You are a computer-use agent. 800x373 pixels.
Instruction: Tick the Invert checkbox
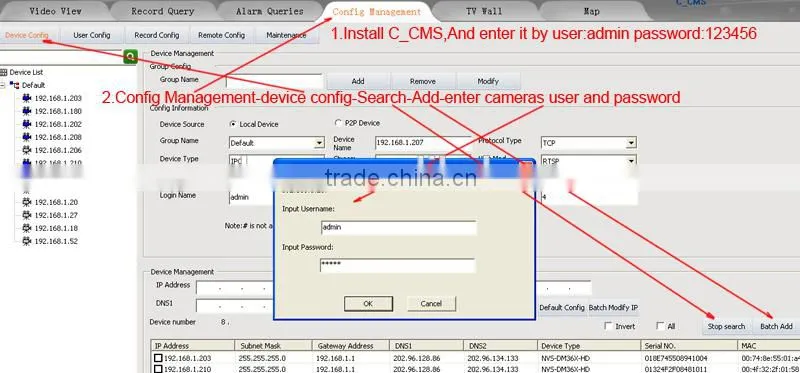tap(608, 326)
